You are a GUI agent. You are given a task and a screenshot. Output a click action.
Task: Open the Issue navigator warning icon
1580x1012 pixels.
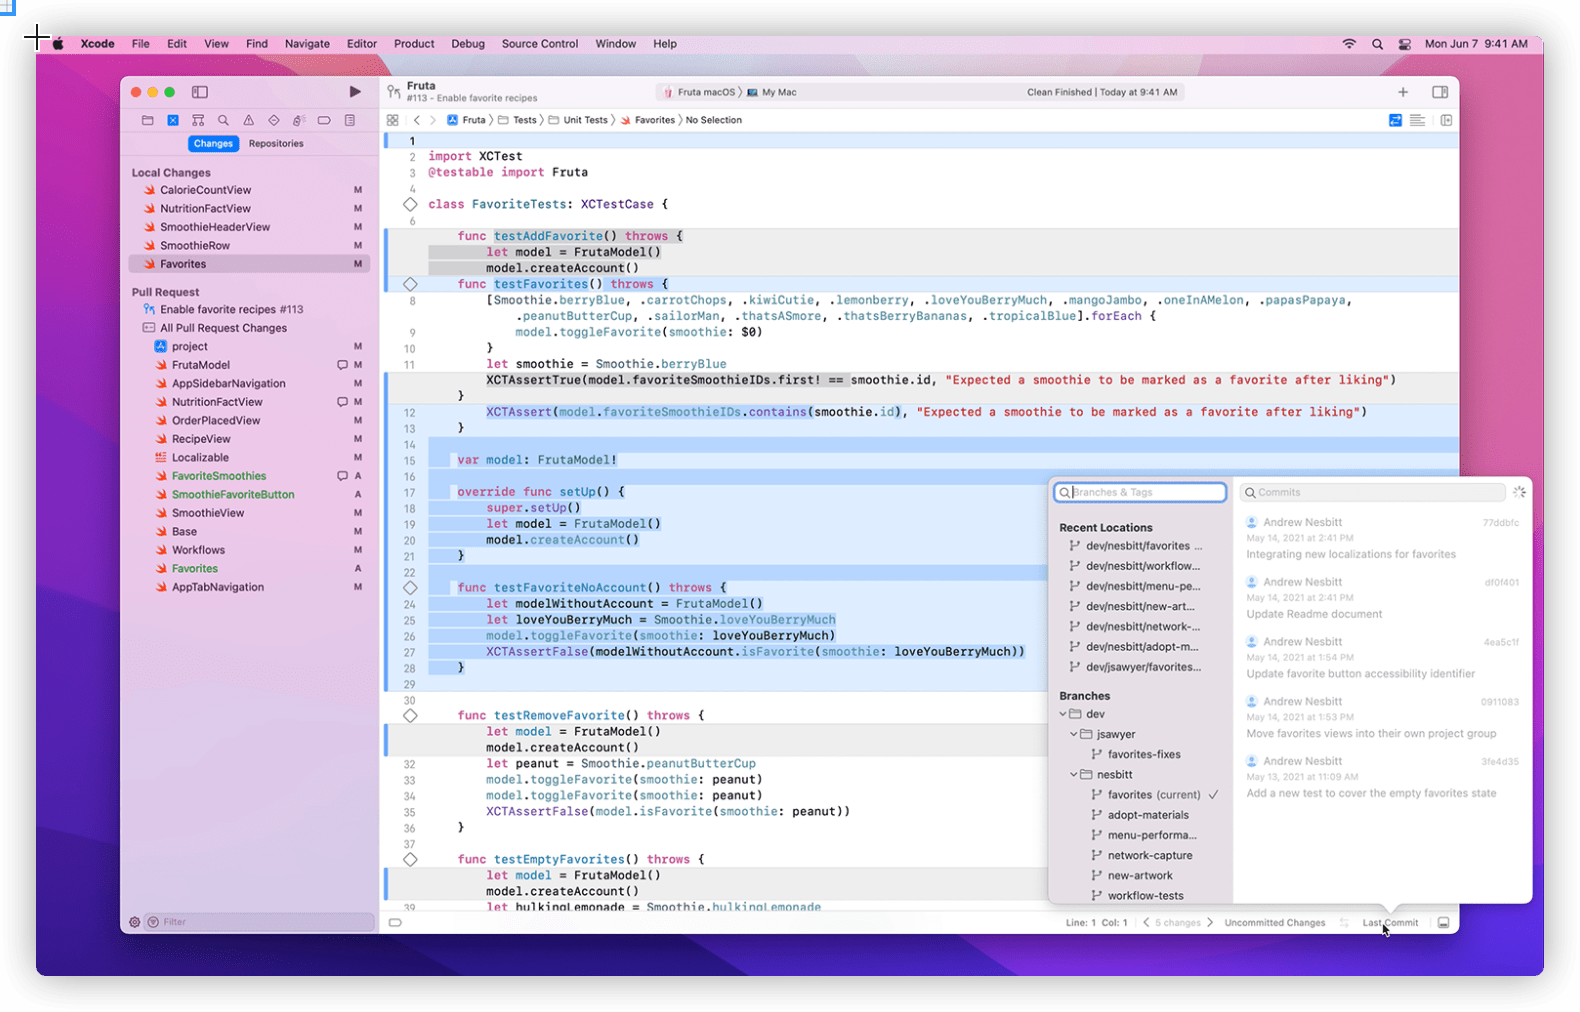point(248,120)
